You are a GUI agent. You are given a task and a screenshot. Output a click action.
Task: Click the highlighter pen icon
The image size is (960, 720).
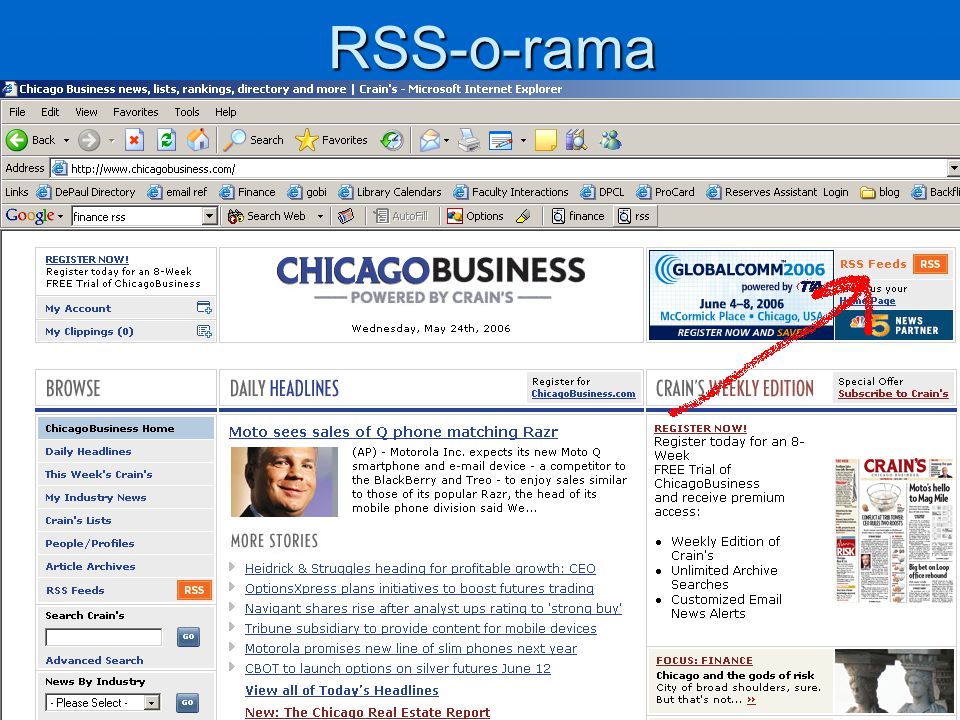pyautogui.click(x=523, y=216)
